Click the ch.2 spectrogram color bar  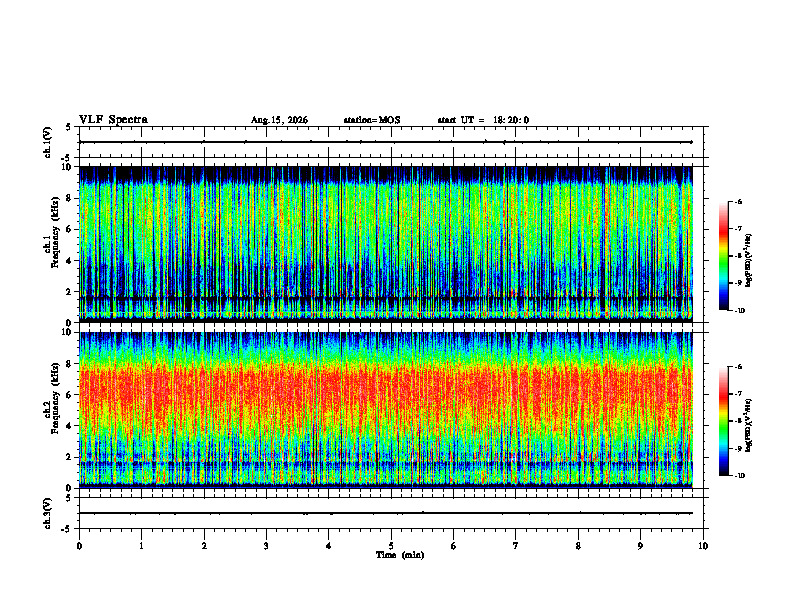coord(724,421)
